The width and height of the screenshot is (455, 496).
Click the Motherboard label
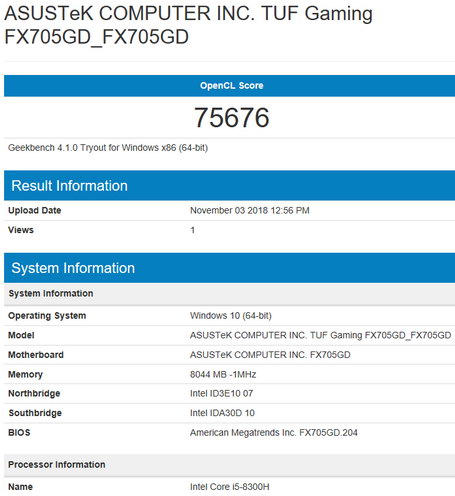click(36, 355)
